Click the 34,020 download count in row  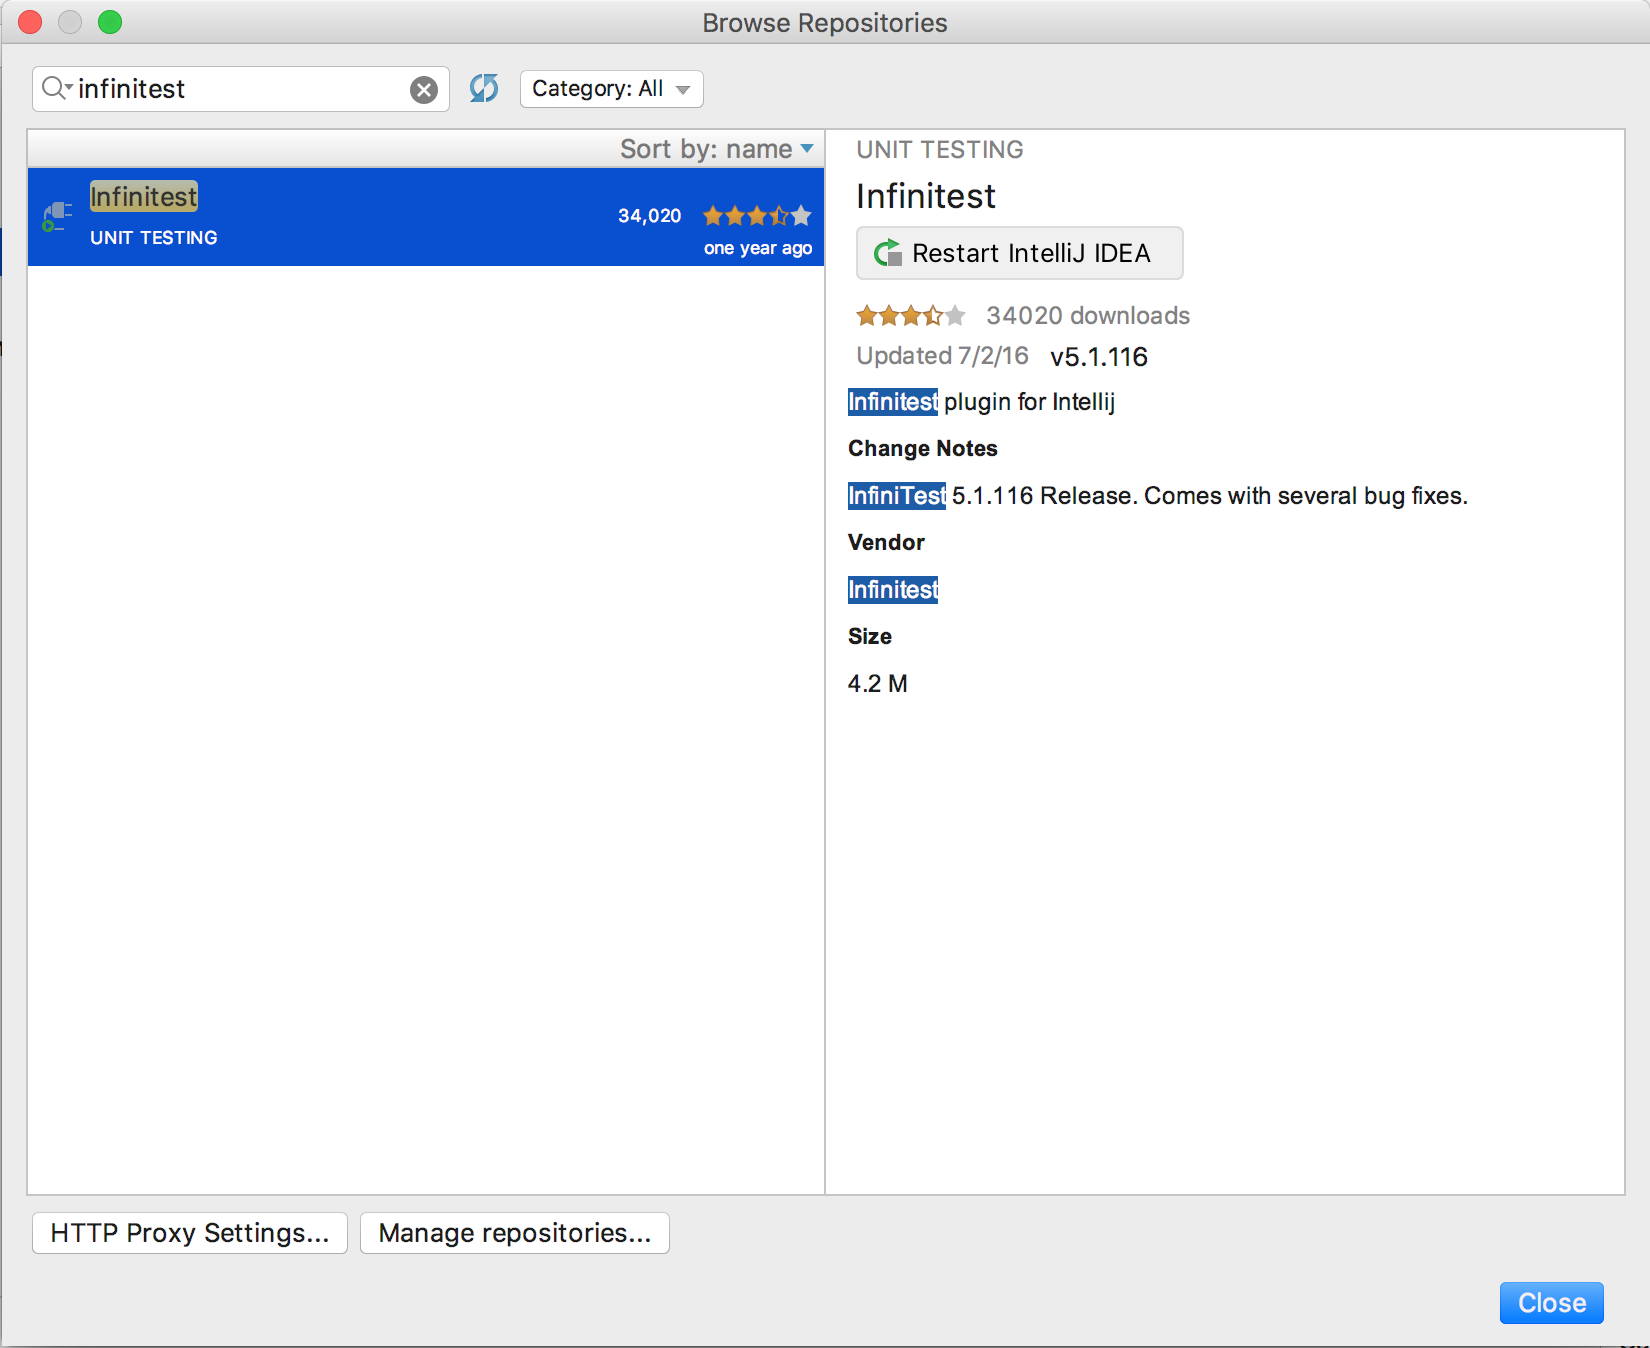650,216
